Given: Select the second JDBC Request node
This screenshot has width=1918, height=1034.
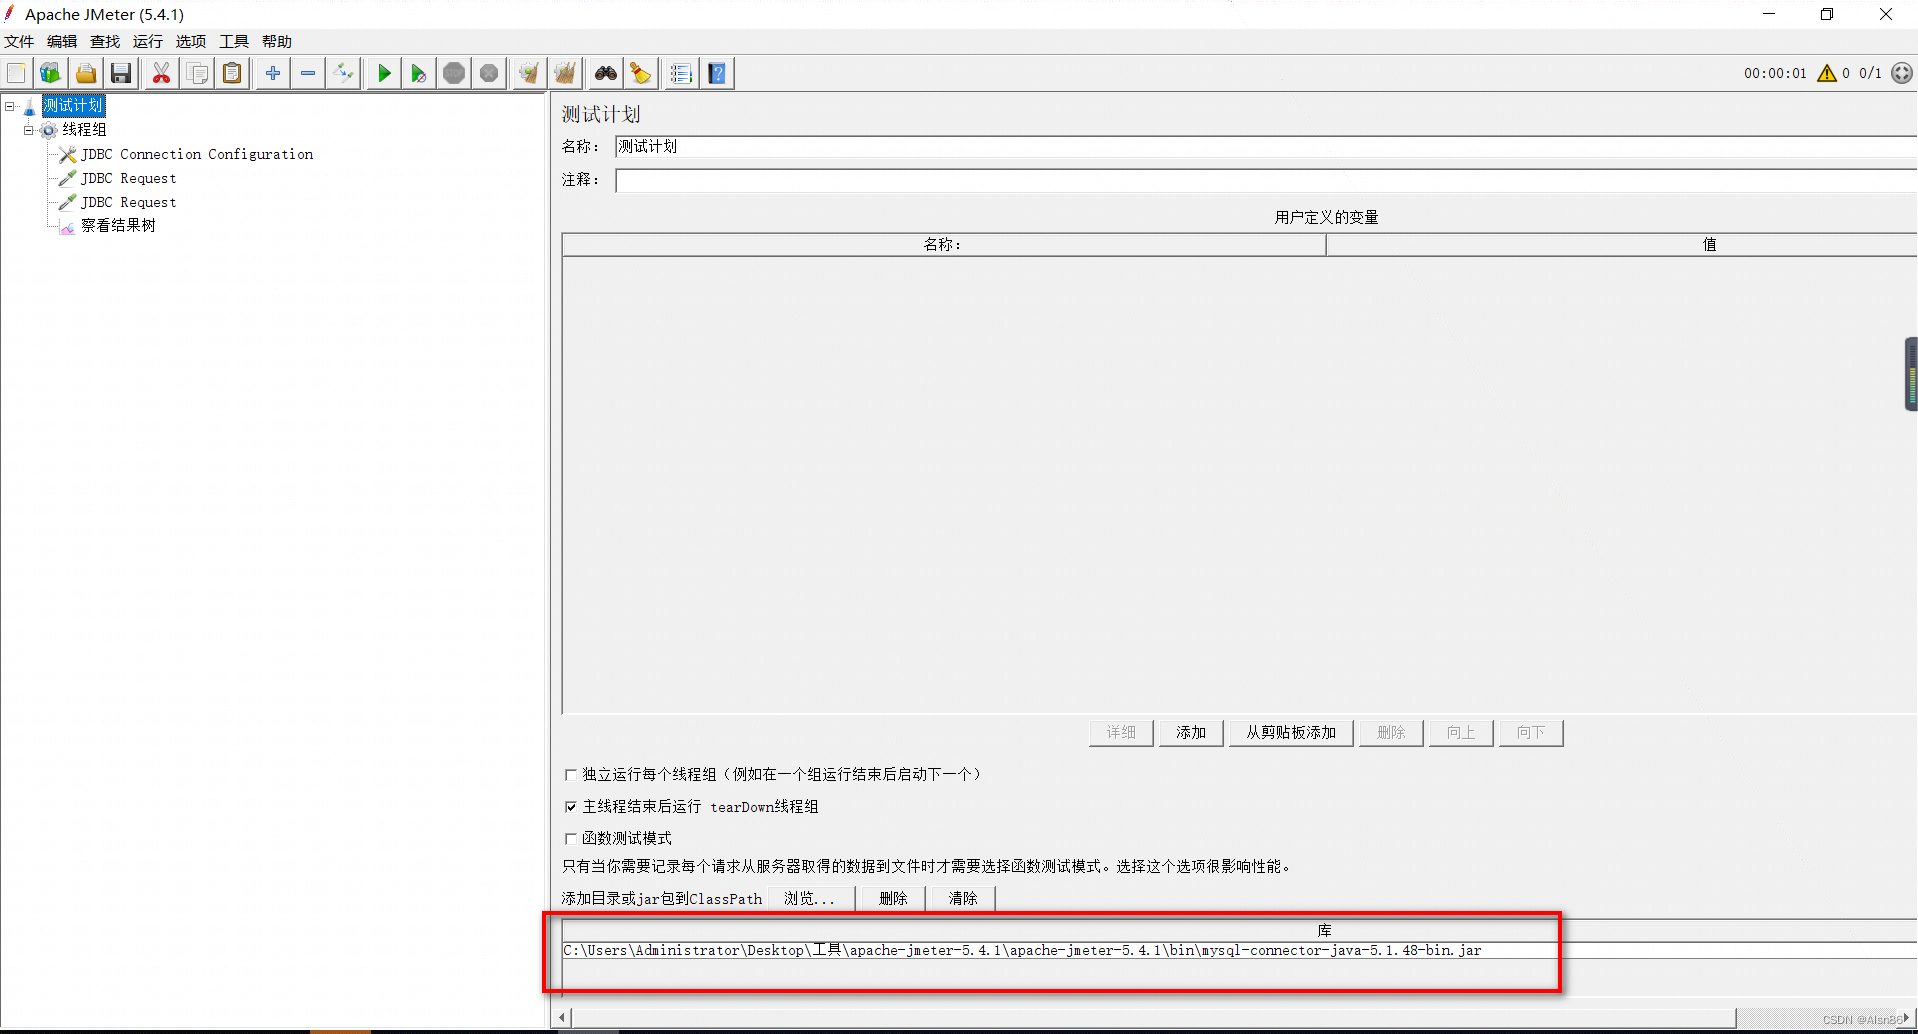Looking at the screenshot, I should [x=129, y=202].
